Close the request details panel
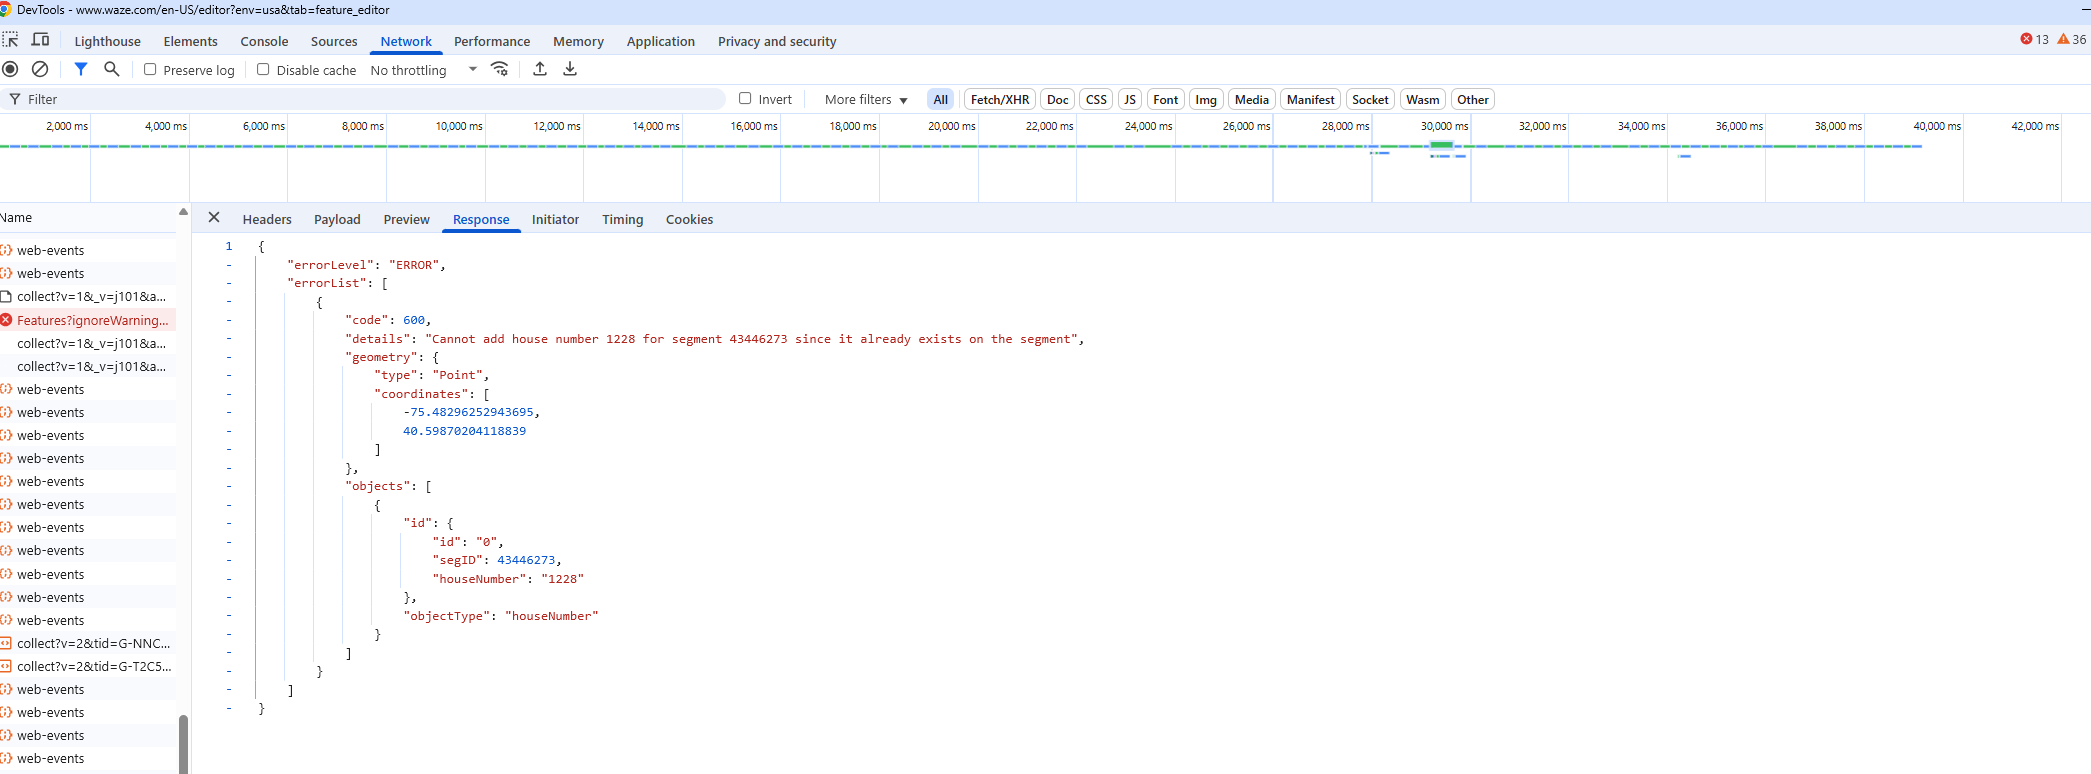This screenshot has height=774, width=2091. (x=214, y=217)
